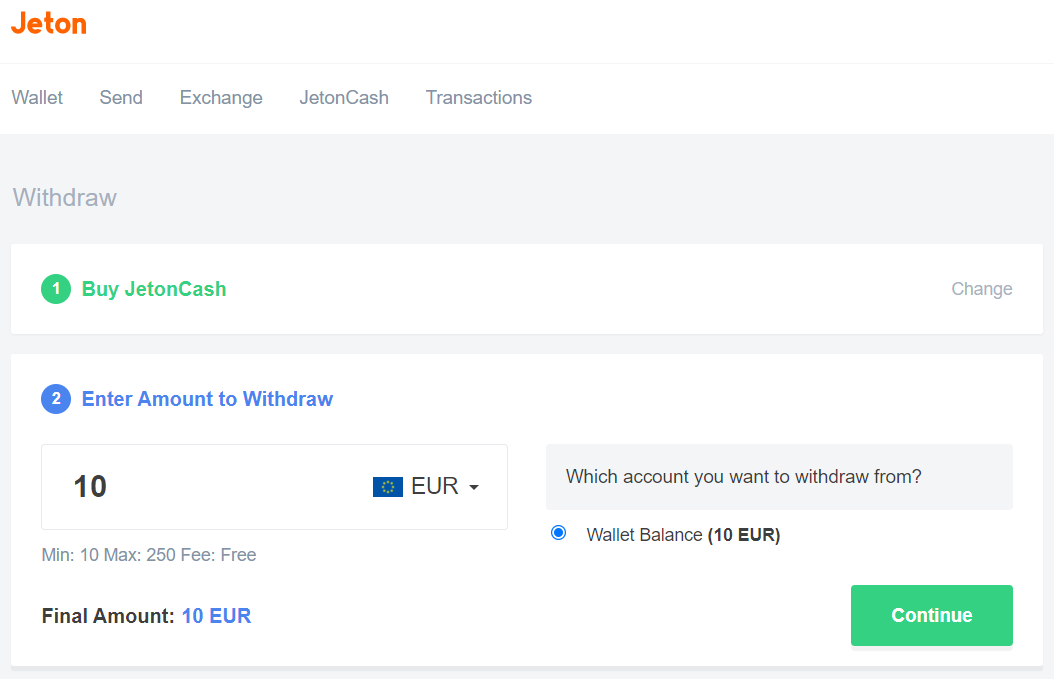Open the Wallet tab
Screen dimensions: 1054x679
pos(37,97)
